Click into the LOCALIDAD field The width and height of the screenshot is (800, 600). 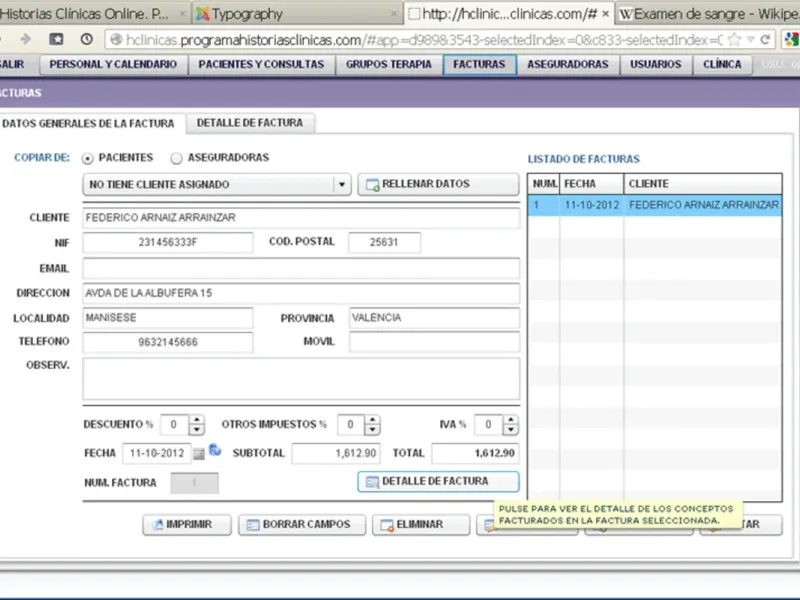[x=168, y=318]
